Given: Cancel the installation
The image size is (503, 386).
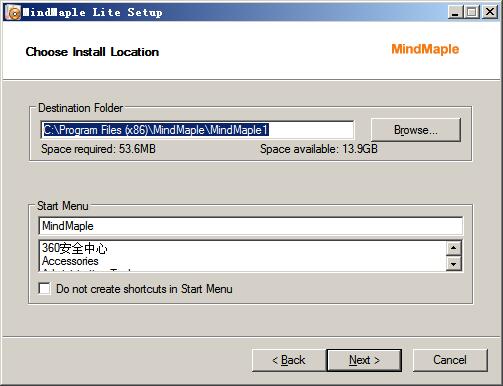Looking at the screenshot, I should (x=450, y=360).
